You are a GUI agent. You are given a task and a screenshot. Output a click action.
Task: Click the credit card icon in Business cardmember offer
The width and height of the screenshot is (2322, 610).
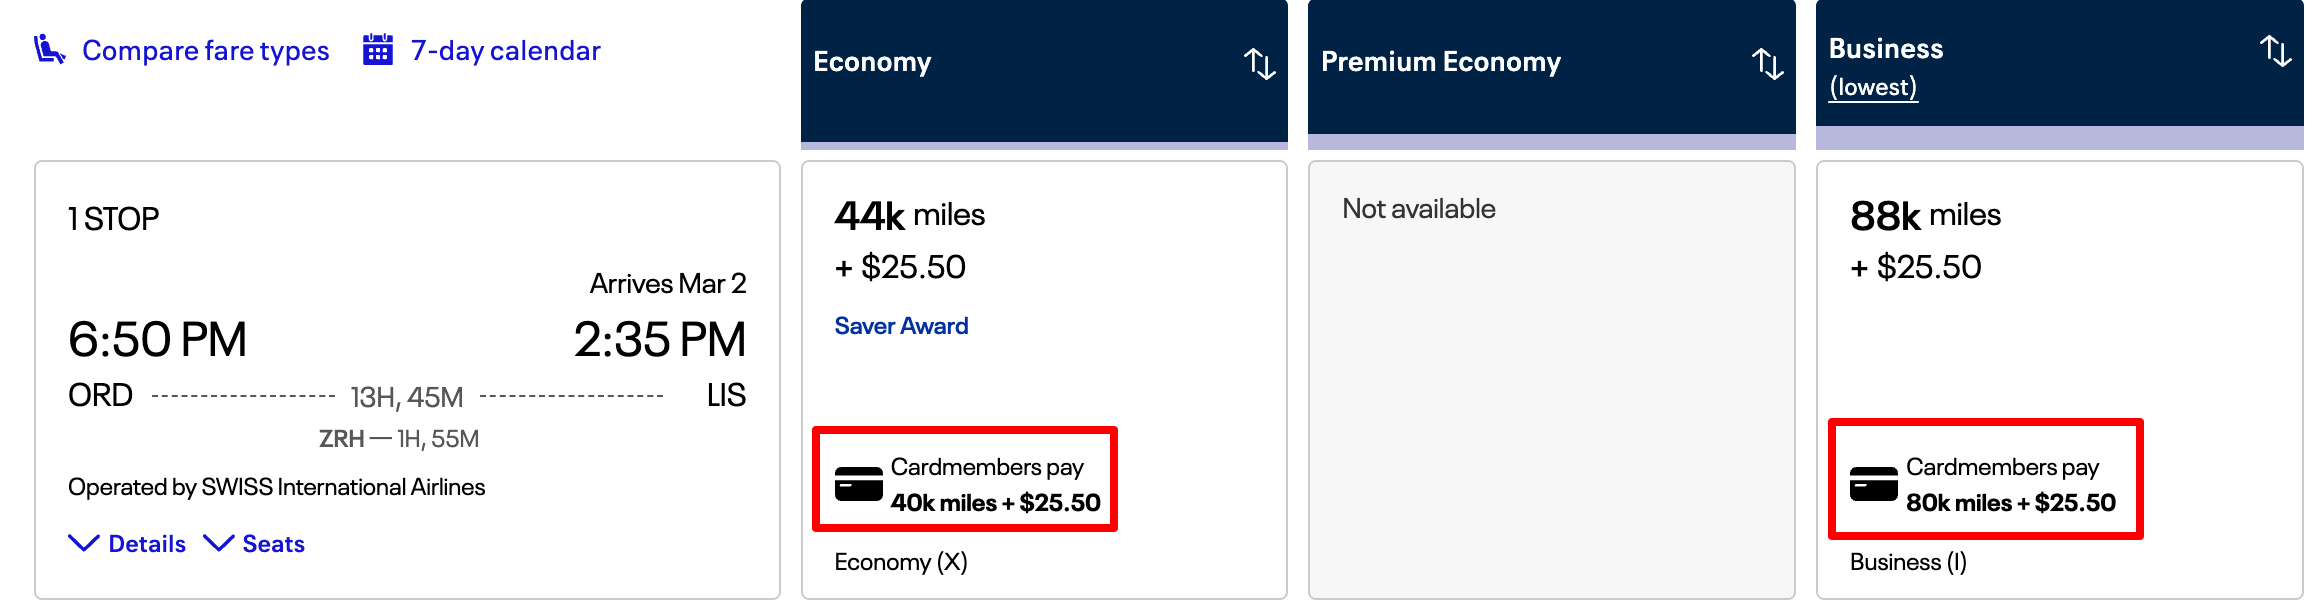(1873, 486)
